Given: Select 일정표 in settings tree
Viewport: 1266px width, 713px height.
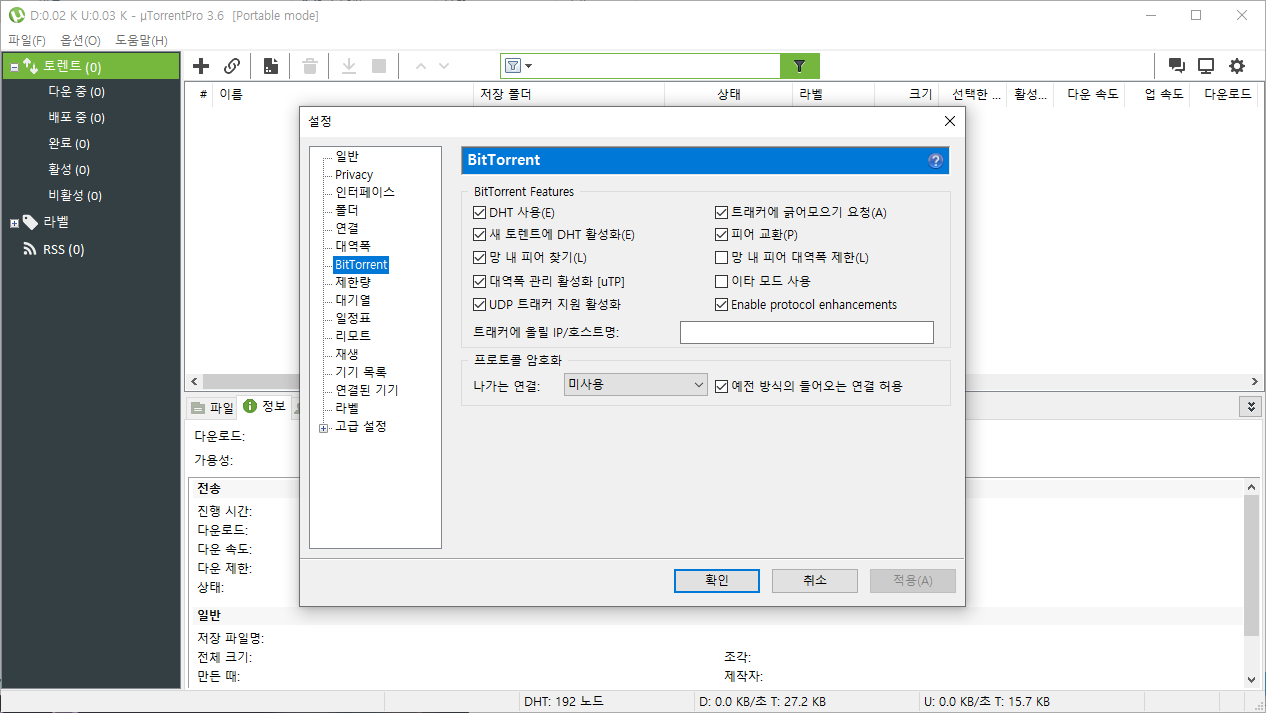Looking at the screenshot, I should point(353,318).
